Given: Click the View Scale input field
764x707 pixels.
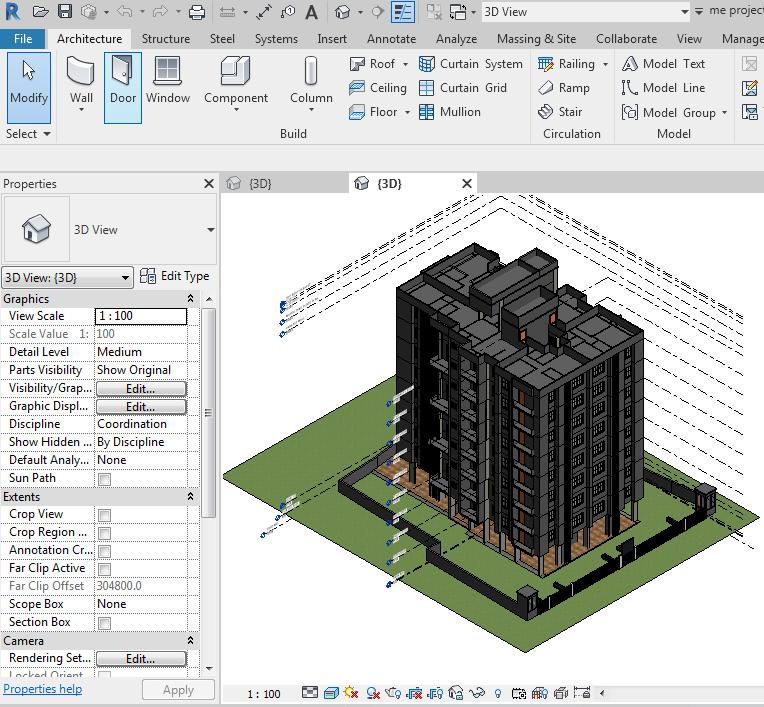Looking at the screenshot, I should 141,316.
